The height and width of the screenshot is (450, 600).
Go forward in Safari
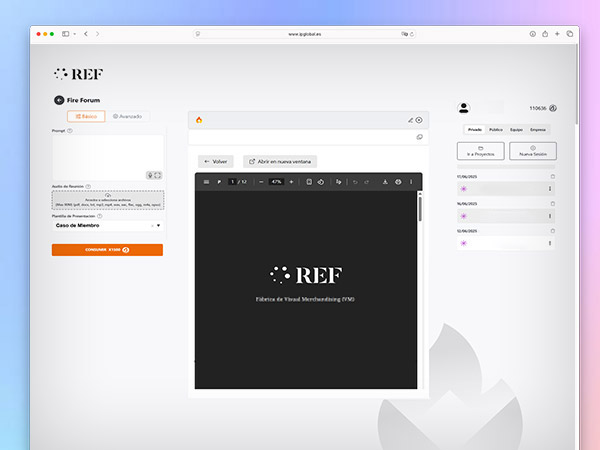tap(98, 34)
